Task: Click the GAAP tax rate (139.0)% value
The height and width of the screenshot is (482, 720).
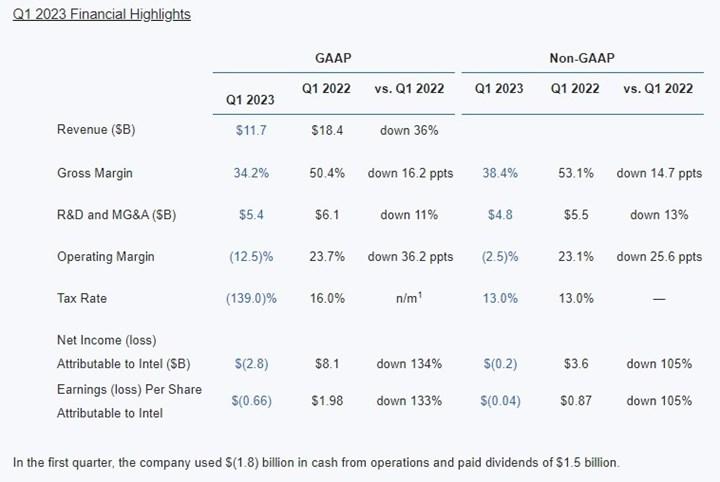Action: [x=251, y=298]
